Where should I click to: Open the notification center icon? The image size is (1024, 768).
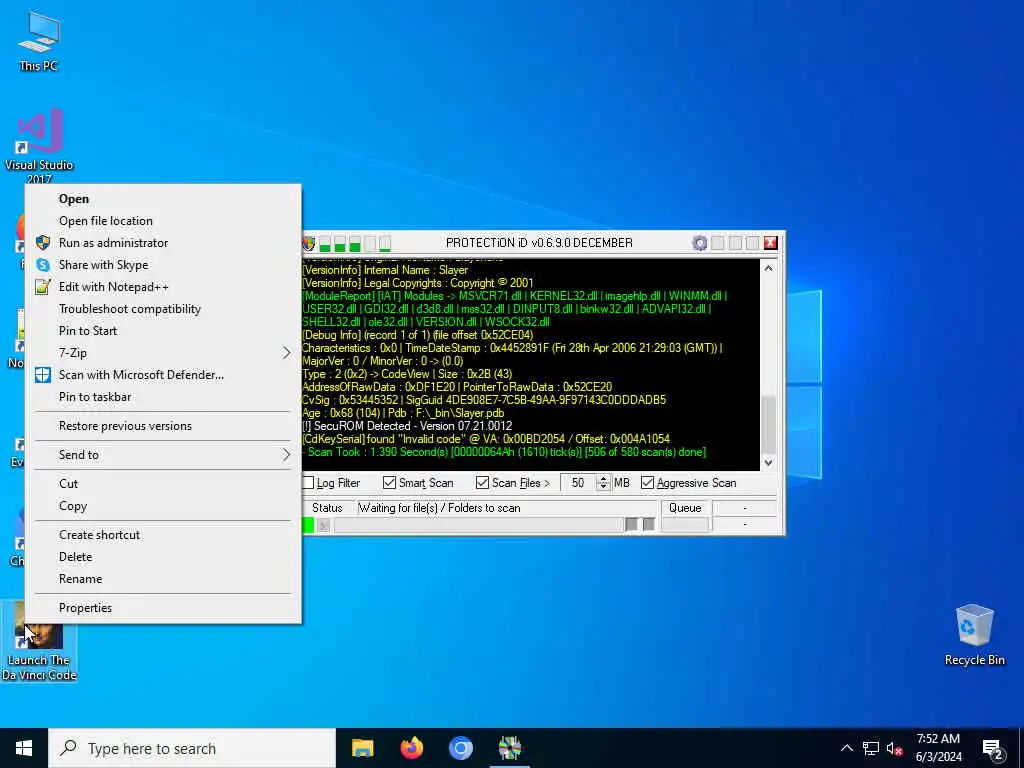993,749
